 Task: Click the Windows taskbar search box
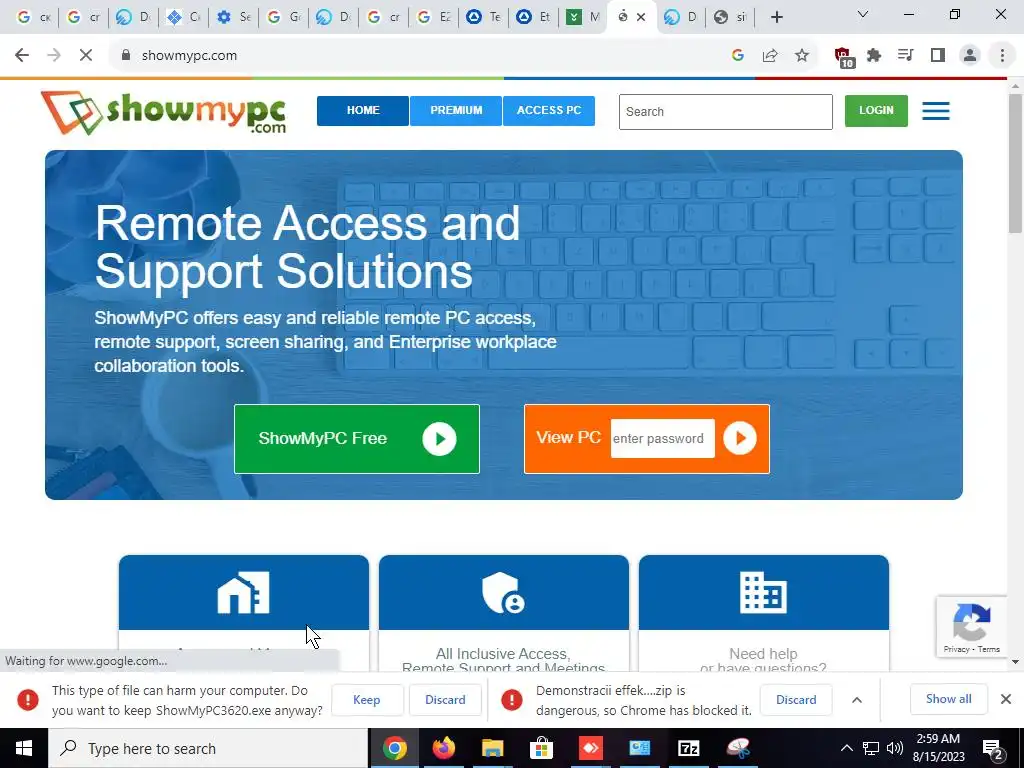(x=208, y=748)
